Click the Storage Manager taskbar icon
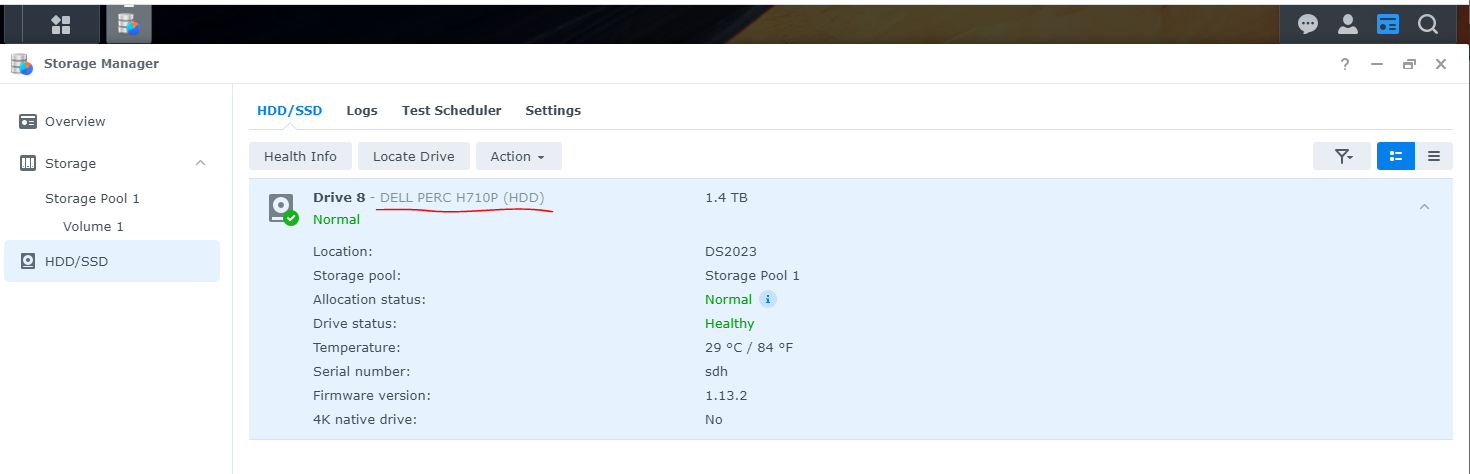 pos(128,24)
